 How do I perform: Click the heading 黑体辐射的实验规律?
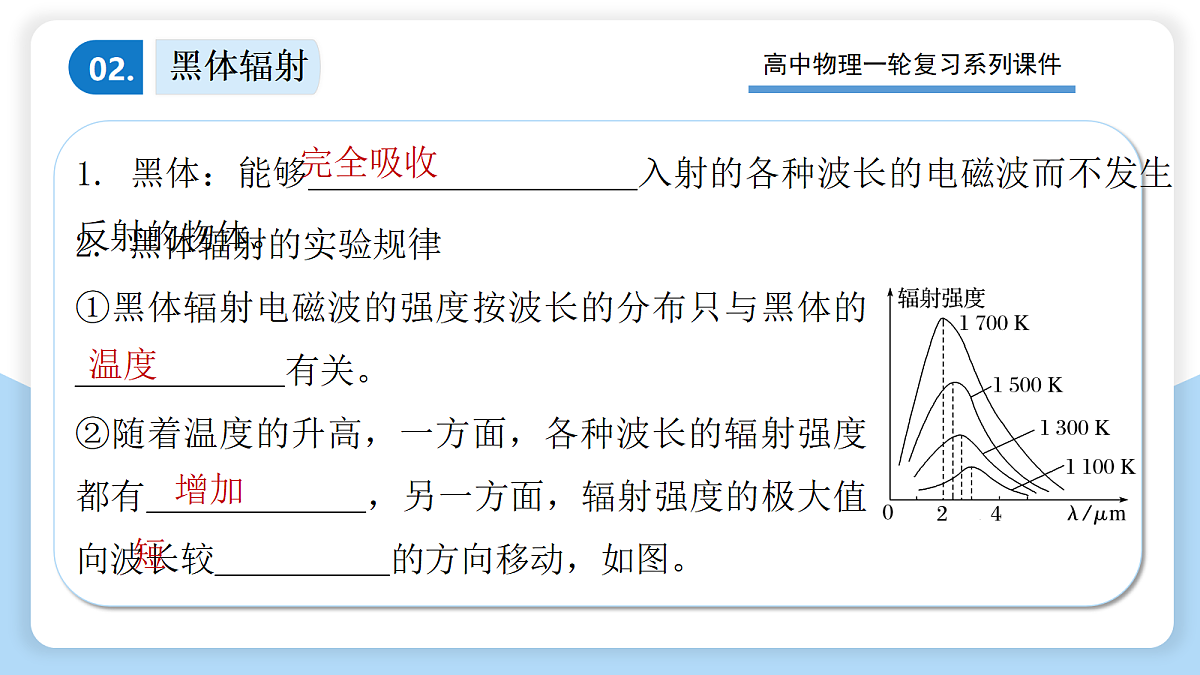tap(286, 243)
